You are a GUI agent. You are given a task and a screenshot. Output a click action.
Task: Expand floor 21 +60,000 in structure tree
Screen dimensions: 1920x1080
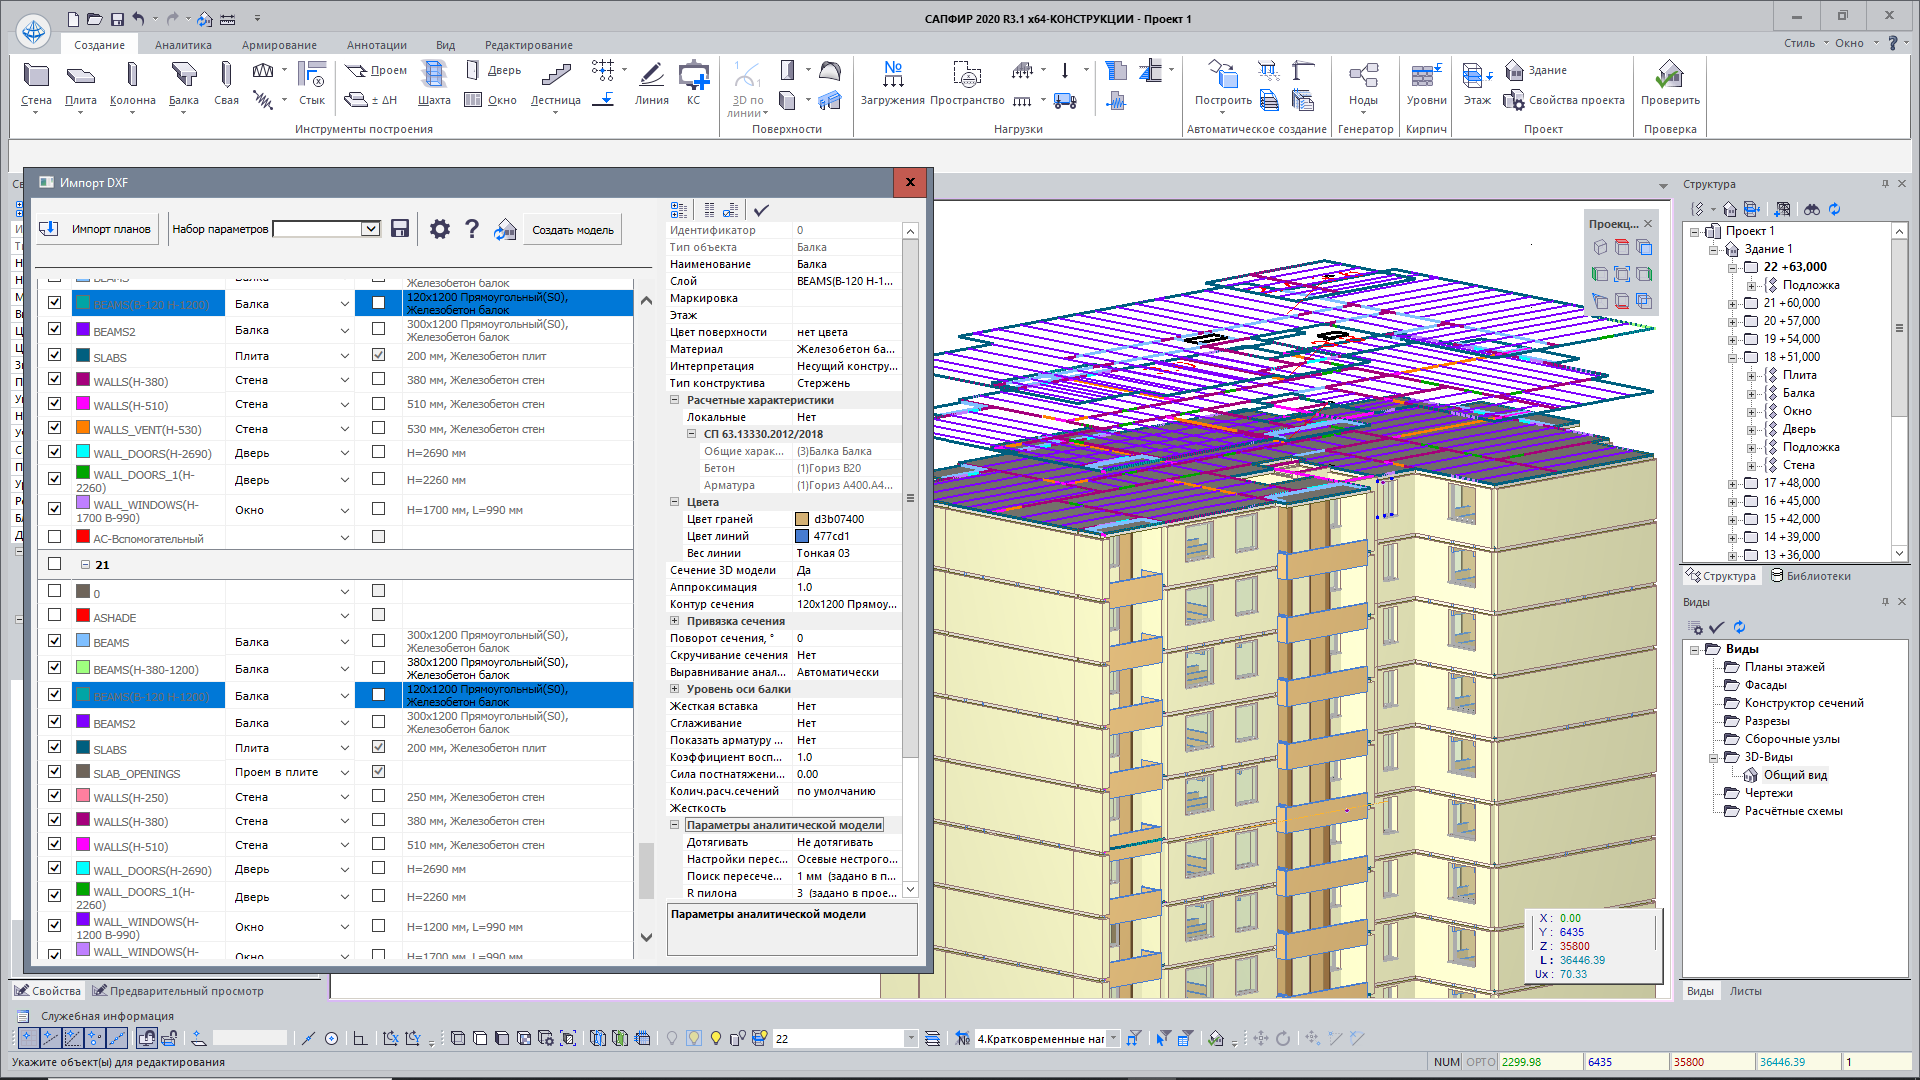coord(1732,303)
